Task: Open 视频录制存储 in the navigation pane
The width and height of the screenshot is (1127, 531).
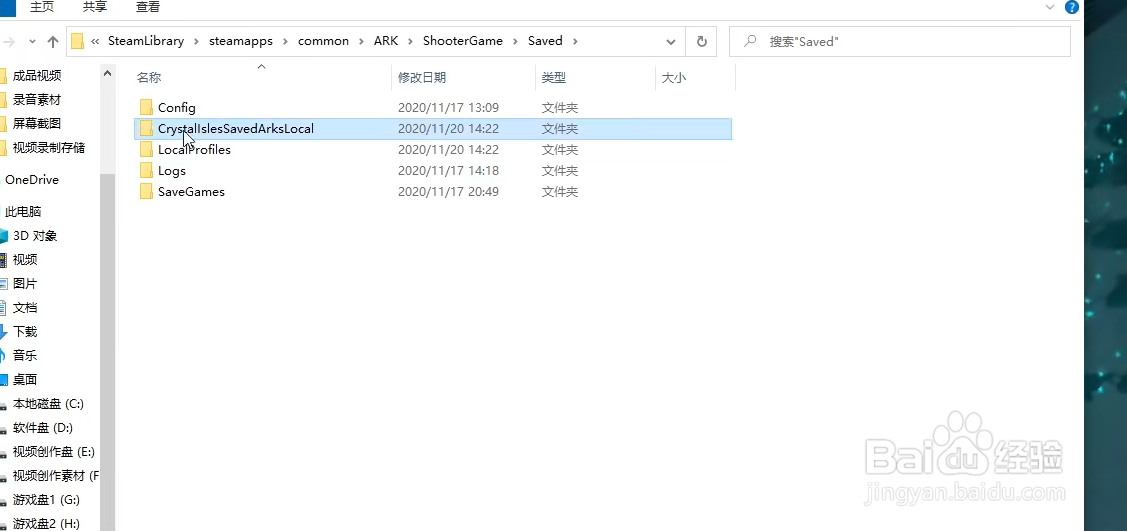Action: 49,147
